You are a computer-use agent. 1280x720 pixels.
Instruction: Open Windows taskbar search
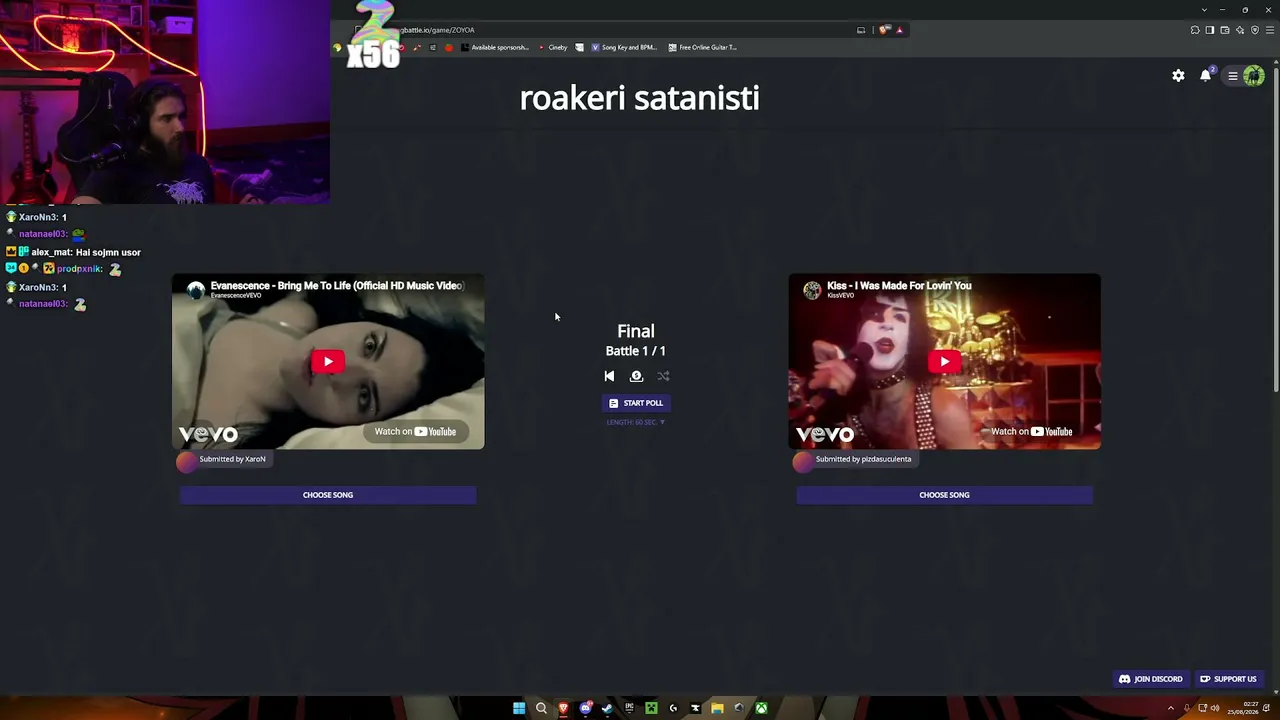(541, 708)
